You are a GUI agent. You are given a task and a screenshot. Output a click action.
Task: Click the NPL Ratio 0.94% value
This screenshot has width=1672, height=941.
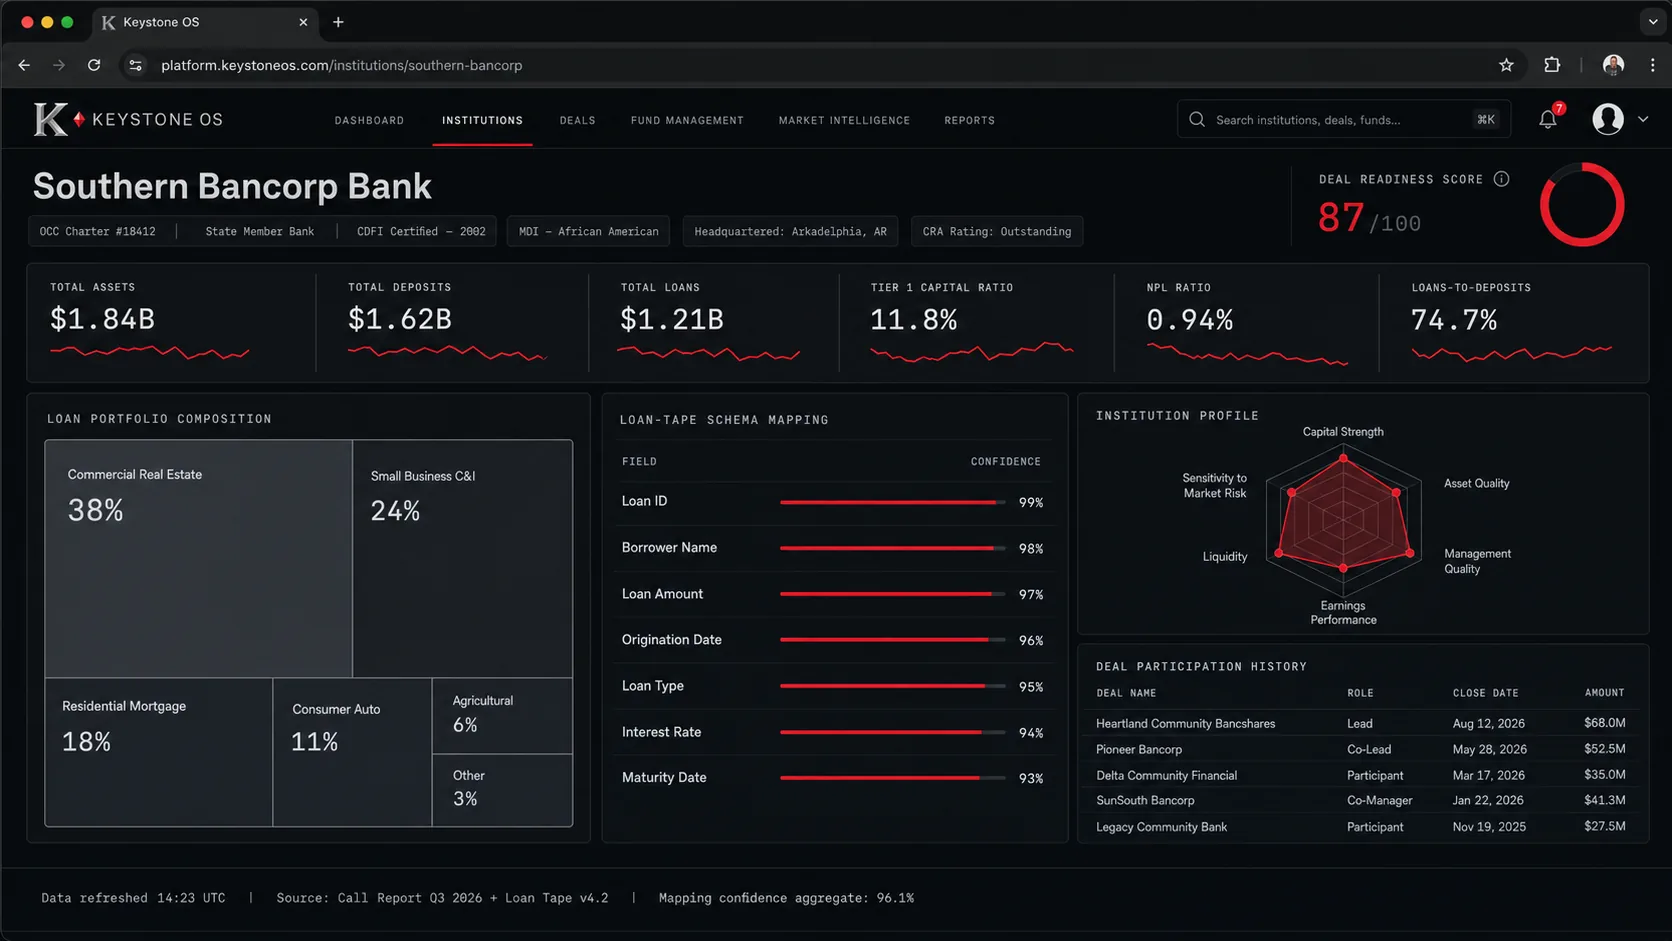(1189, 320)
